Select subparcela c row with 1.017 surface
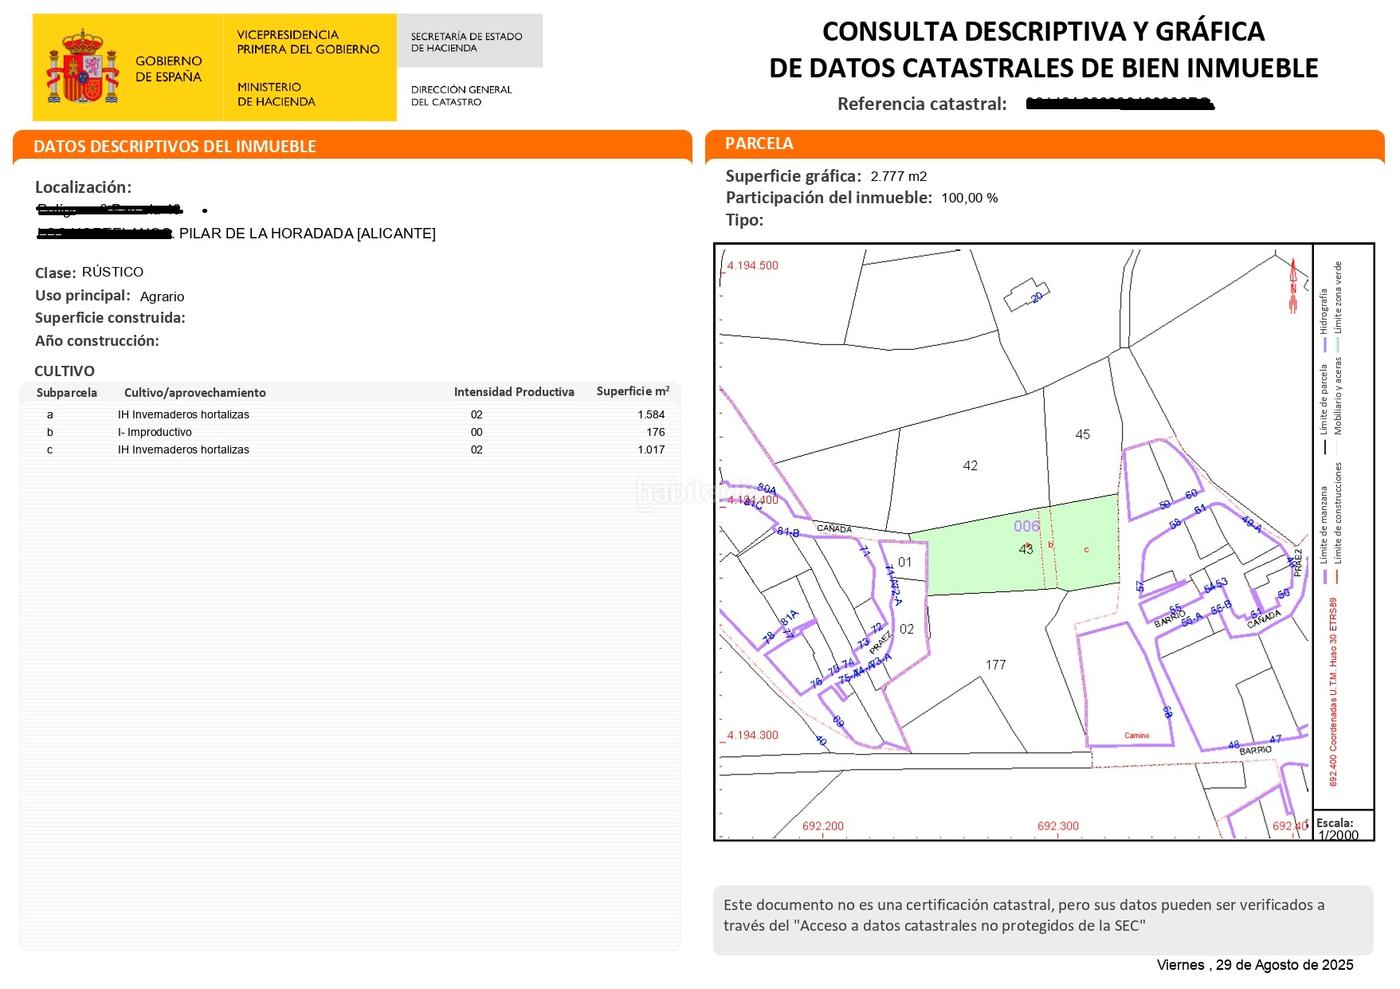Viewport: 1400px width, 989px height. pyautogui.click(x=350, y=450)
